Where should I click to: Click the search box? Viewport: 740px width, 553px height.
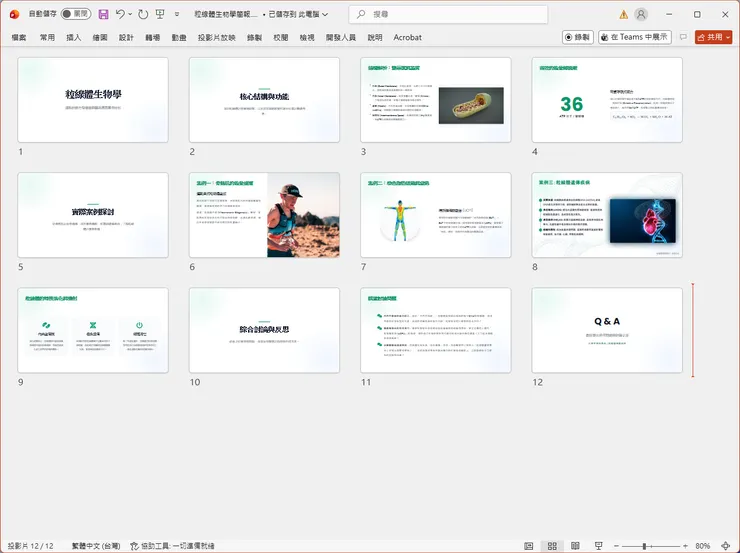(448, 14)
